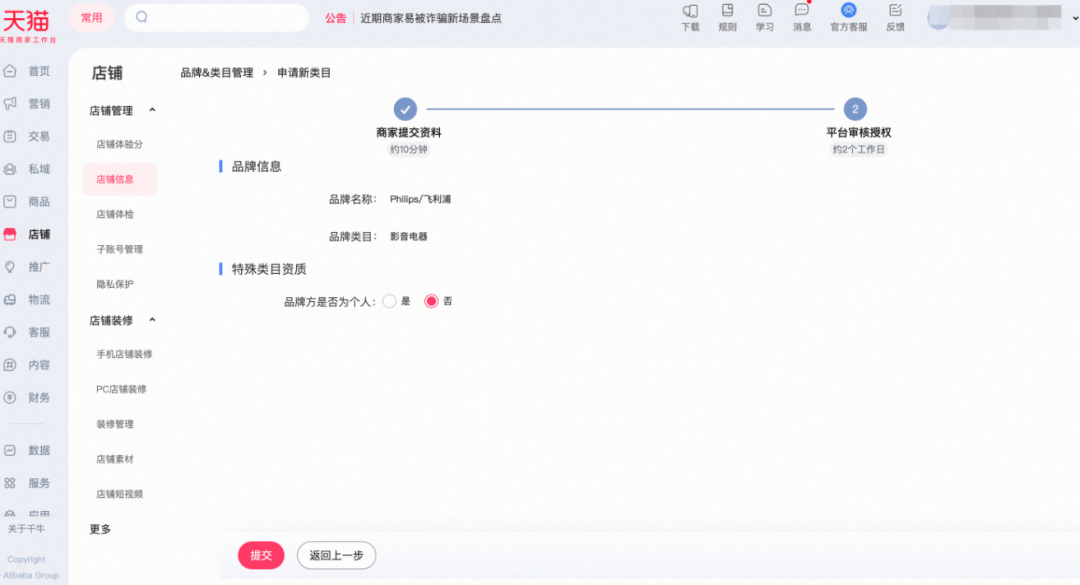Expand the 更多 menu section
Image resolution: width=1080 pixels, height=585 pixels.
(x=101, y=529)
